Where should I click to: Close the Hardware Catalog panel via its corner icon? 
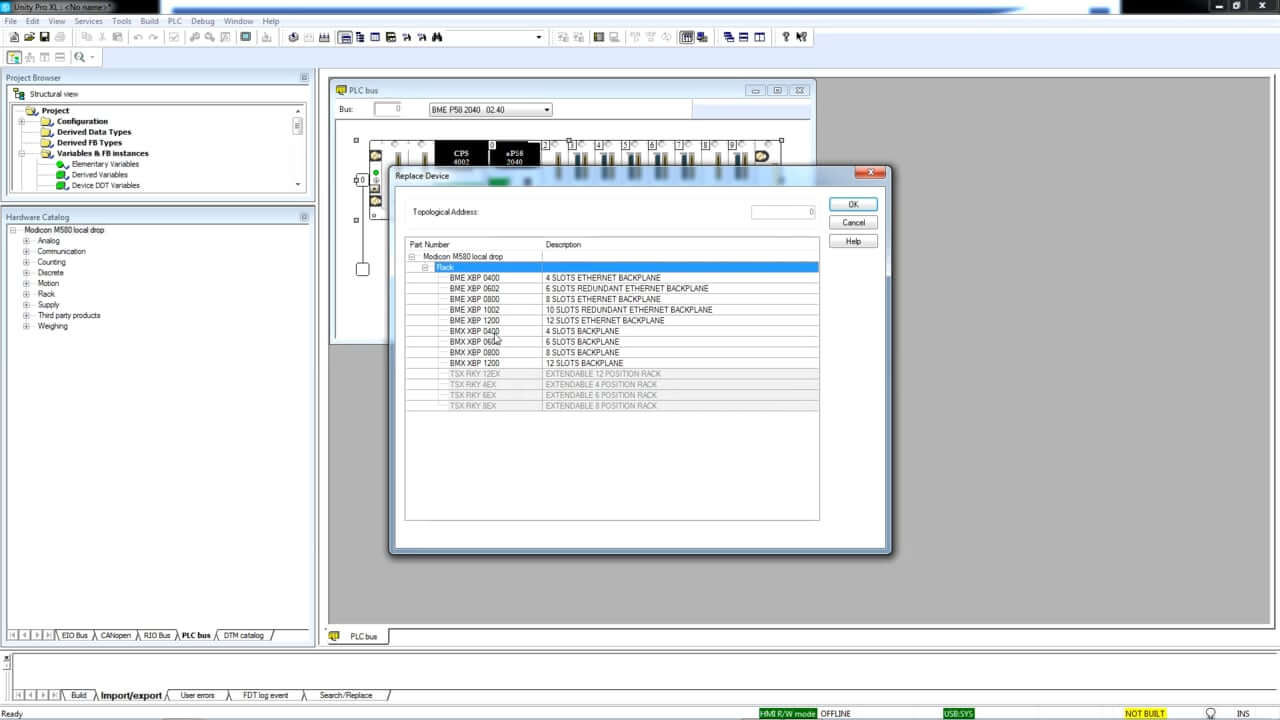click(x=304, y=217)
